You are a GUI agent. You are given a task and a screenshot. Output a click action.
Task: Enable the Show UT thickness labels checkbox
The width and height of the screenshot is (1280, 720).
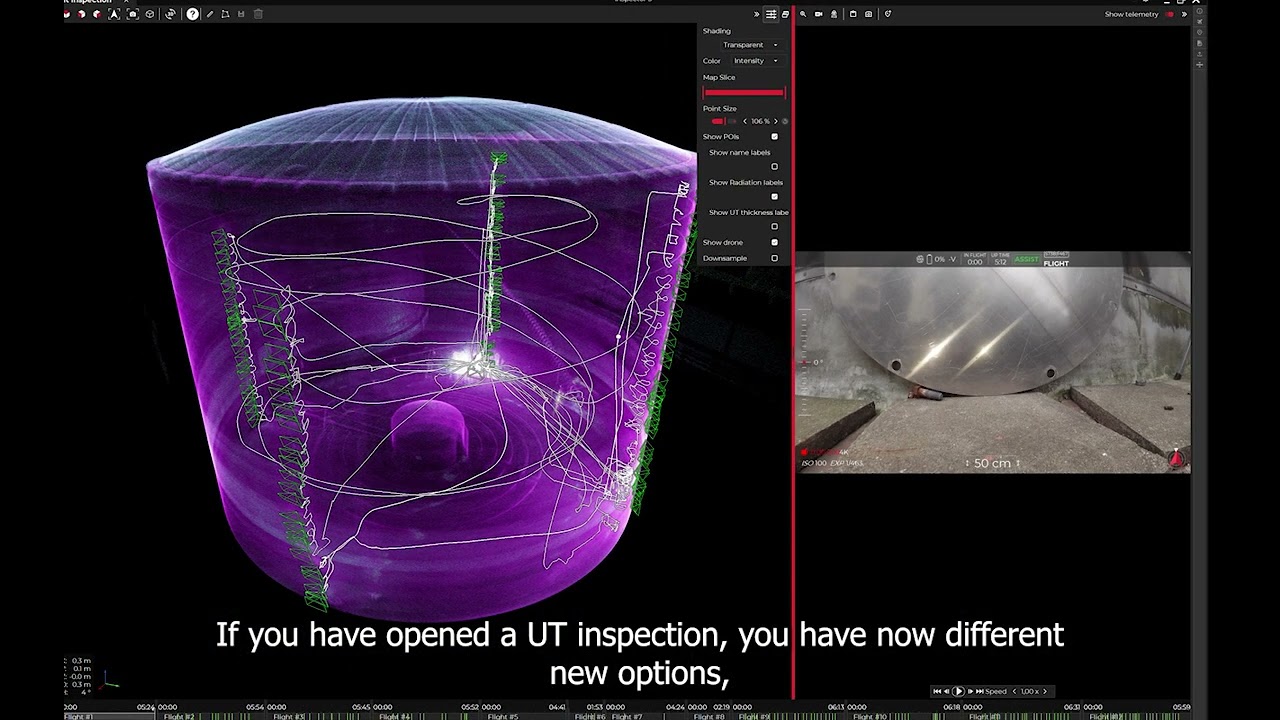pos(774,226)
